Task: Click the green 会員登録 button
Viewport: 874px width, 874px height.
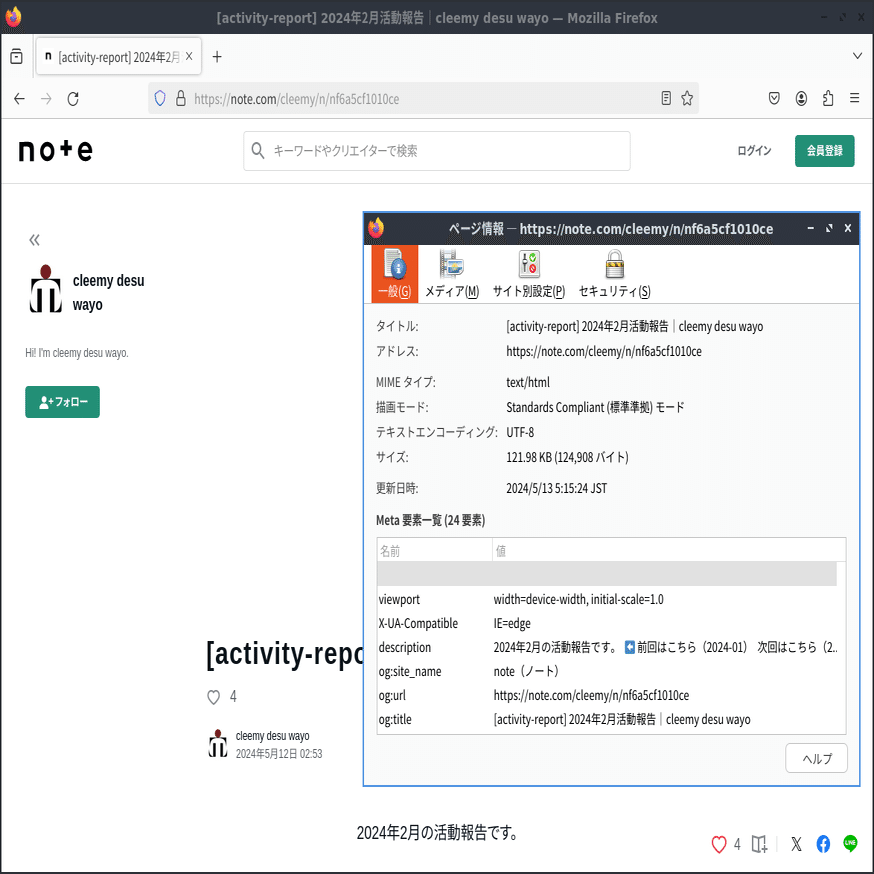Action: tap(824, 150)
